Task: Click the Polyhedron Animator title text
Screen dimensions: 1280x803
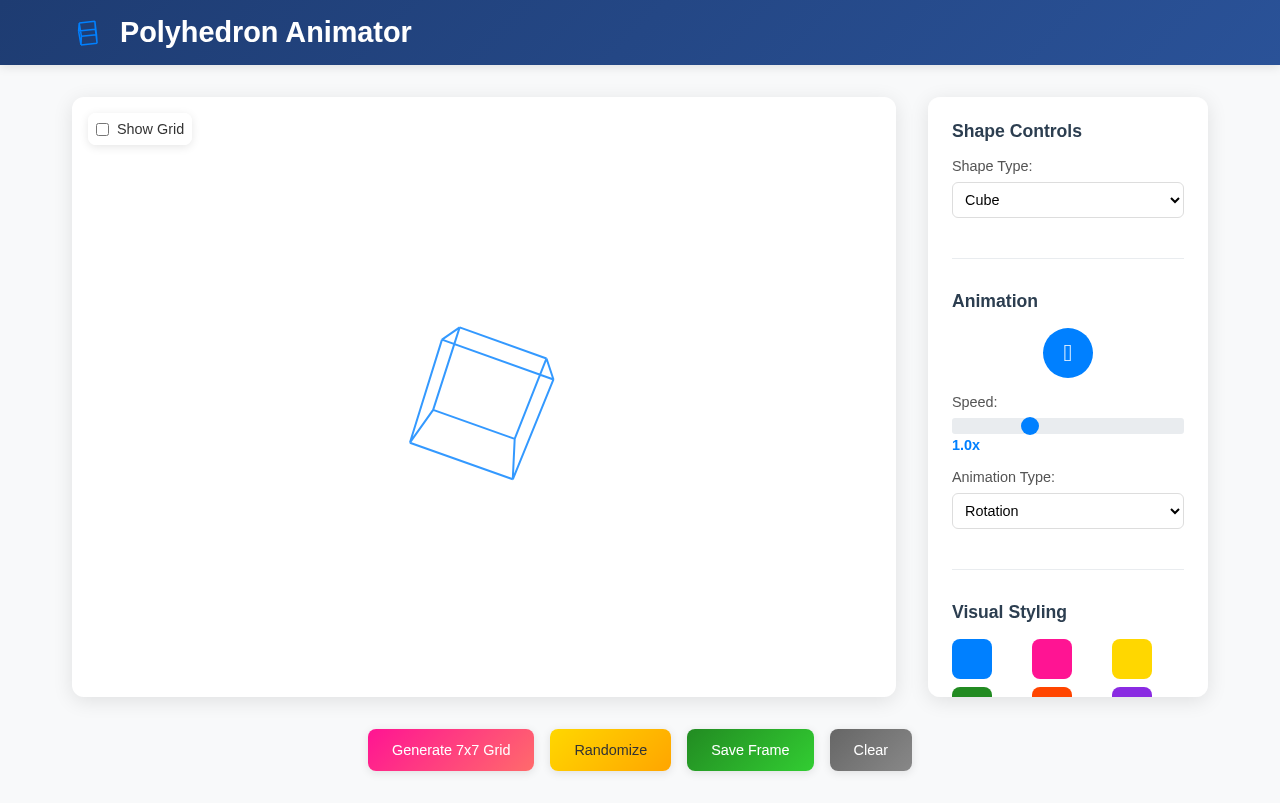Action: tap(265, 32)
